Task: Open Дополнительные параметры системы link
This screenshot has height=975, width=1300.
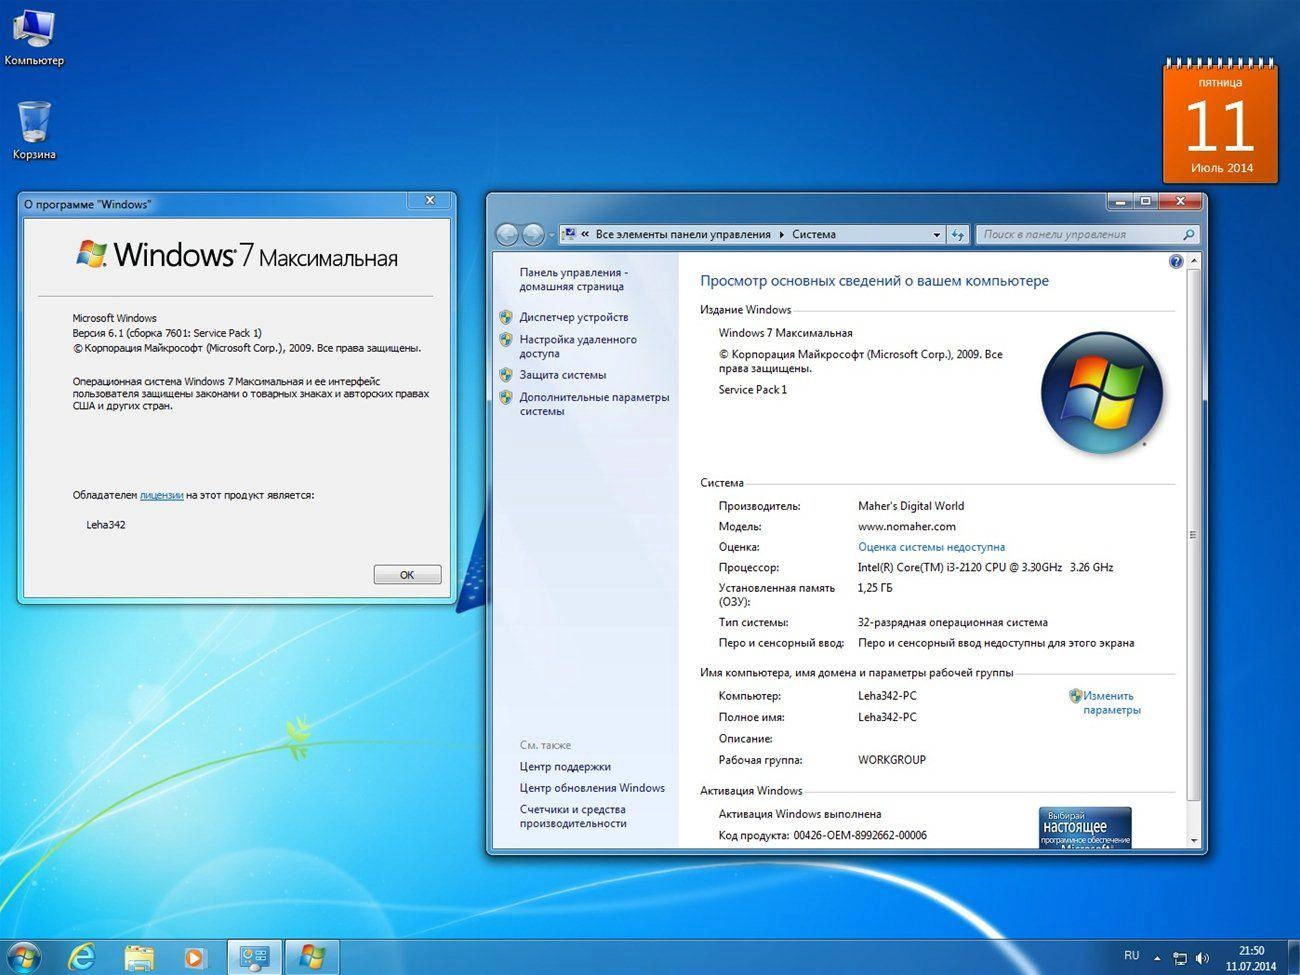Action: tap(594, 404)
